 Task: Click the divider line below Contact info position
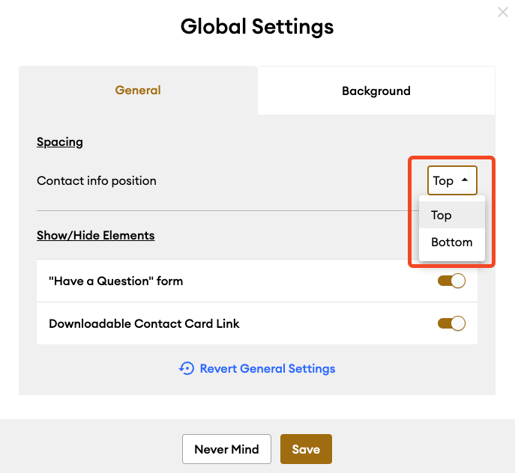223,210
